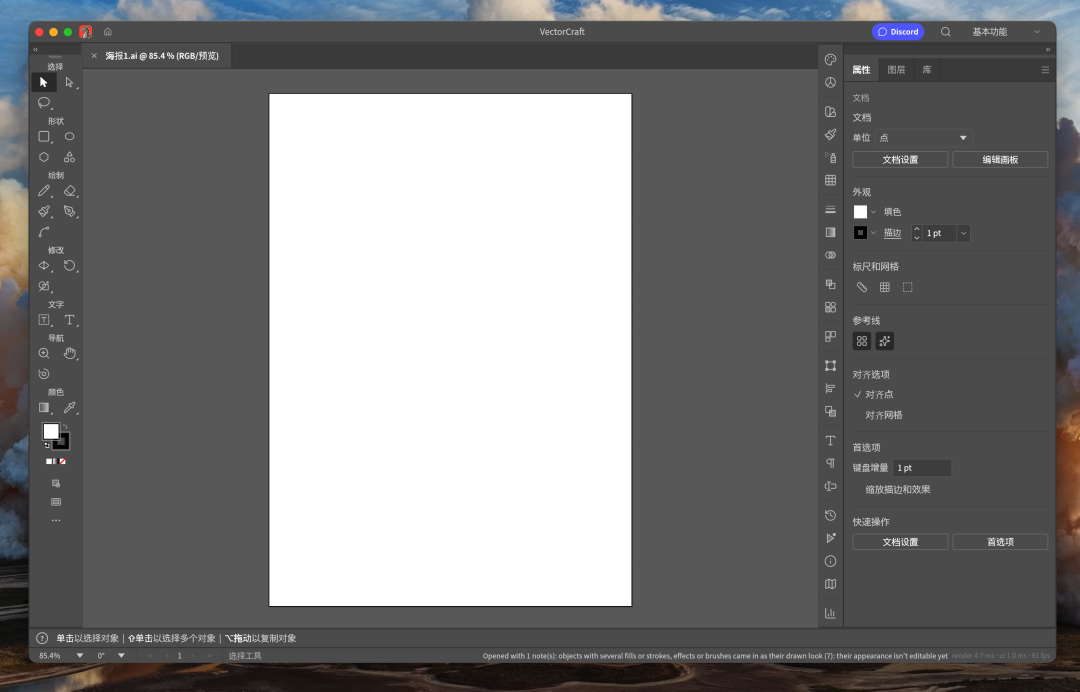Click the fill color swatch in 外观
Viewport: 1080px width, 692px height.
click(860, 212)
